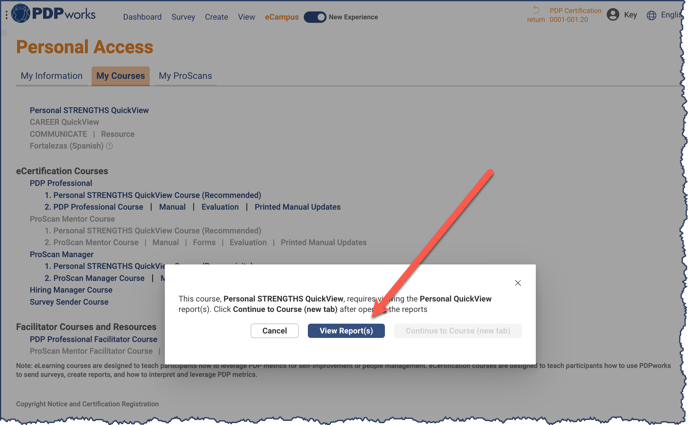Open Evaluation link in ProScan Mentor row
This screenshot has height=425, width=688.
click(248, 243)
